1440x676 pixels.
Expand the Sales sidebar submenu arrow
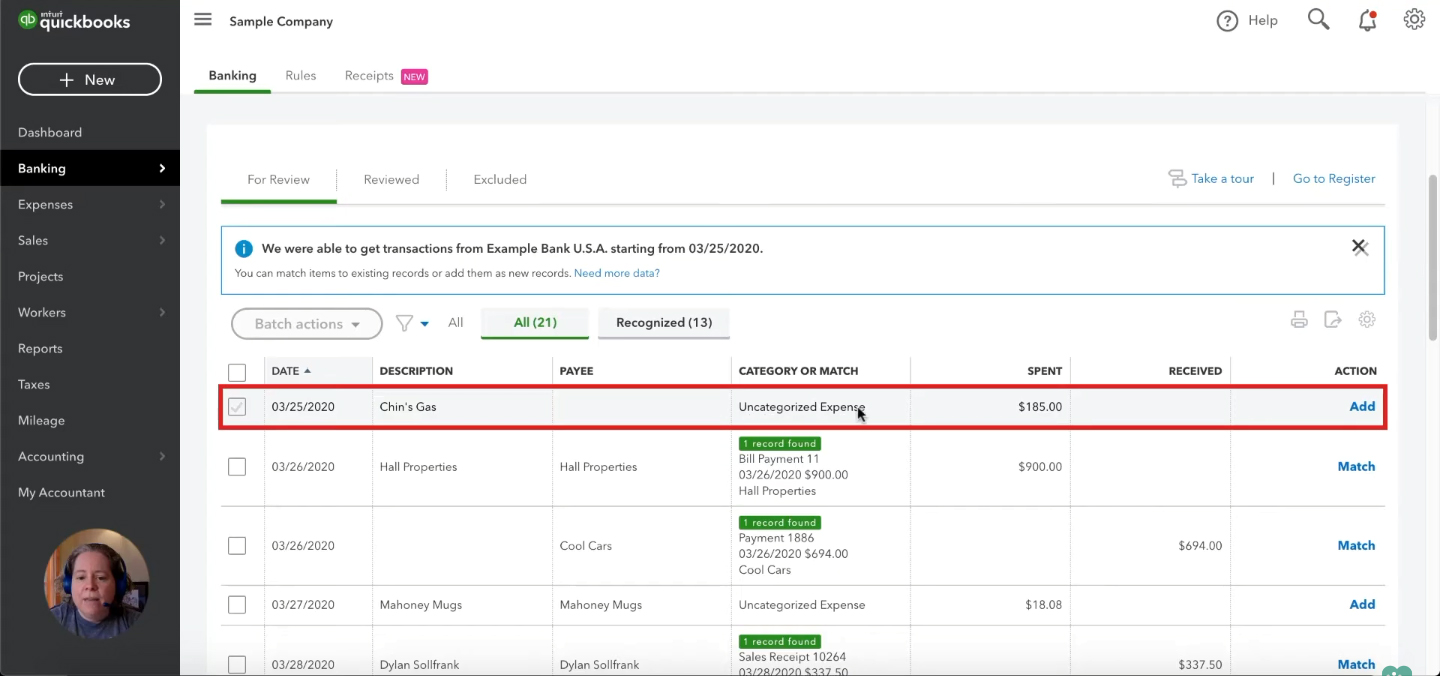[162, 240]
